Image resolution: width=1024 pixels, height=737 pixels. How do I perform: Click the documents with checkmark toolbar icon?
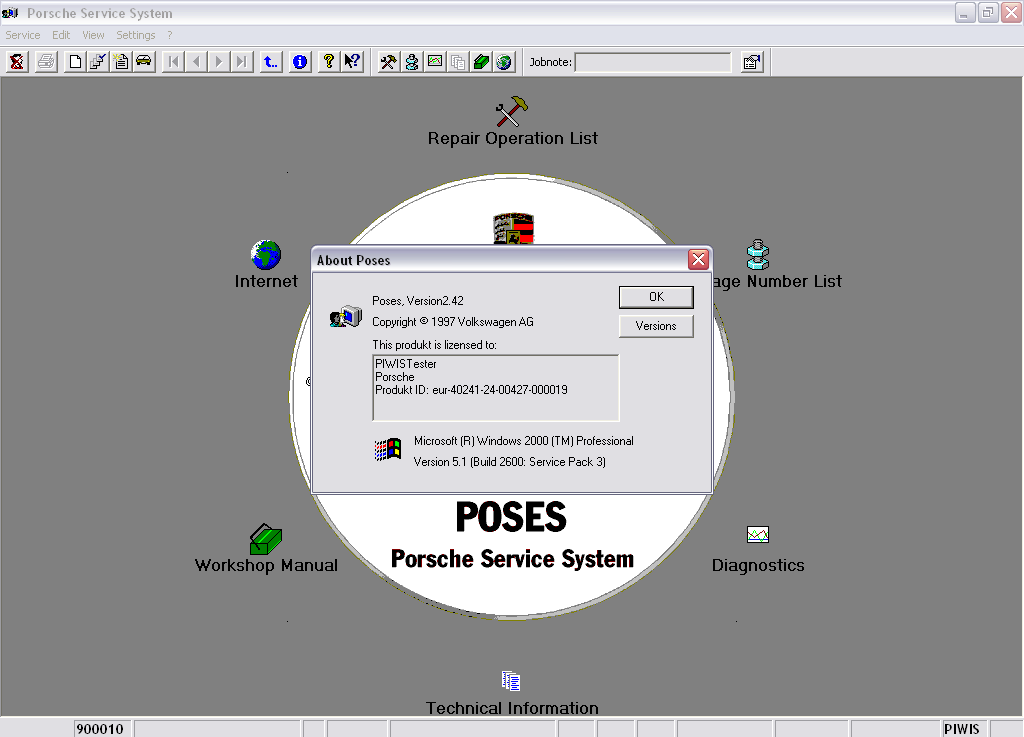(x=98, y=62)
